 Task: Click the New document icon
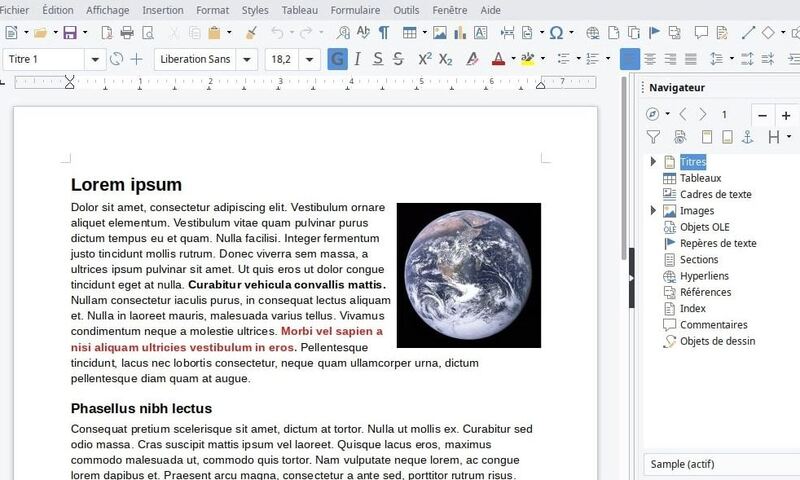(11, 33)
